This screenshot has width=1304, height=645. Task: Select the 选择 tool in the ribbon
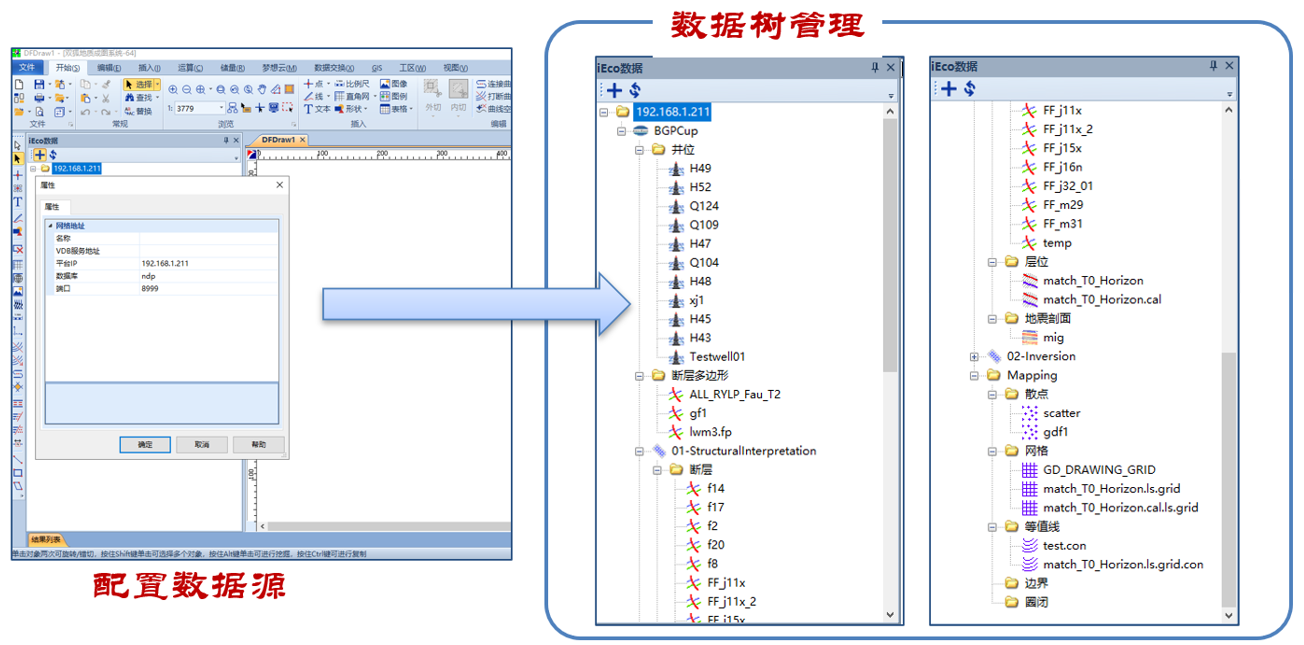(141, 85)
